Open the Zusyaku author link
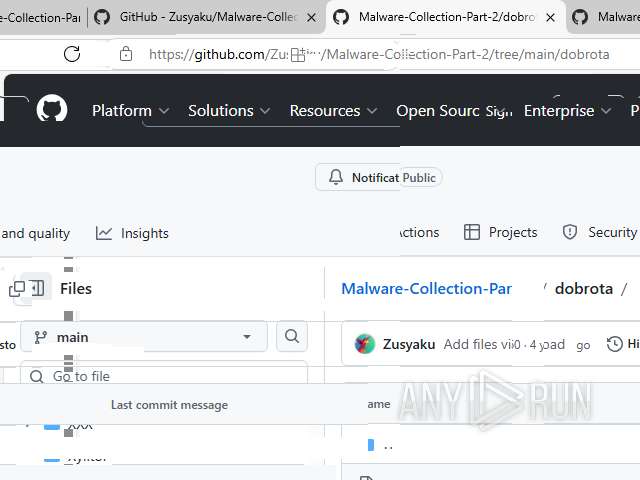Screen dimensions: 640x480 point(409,344)
